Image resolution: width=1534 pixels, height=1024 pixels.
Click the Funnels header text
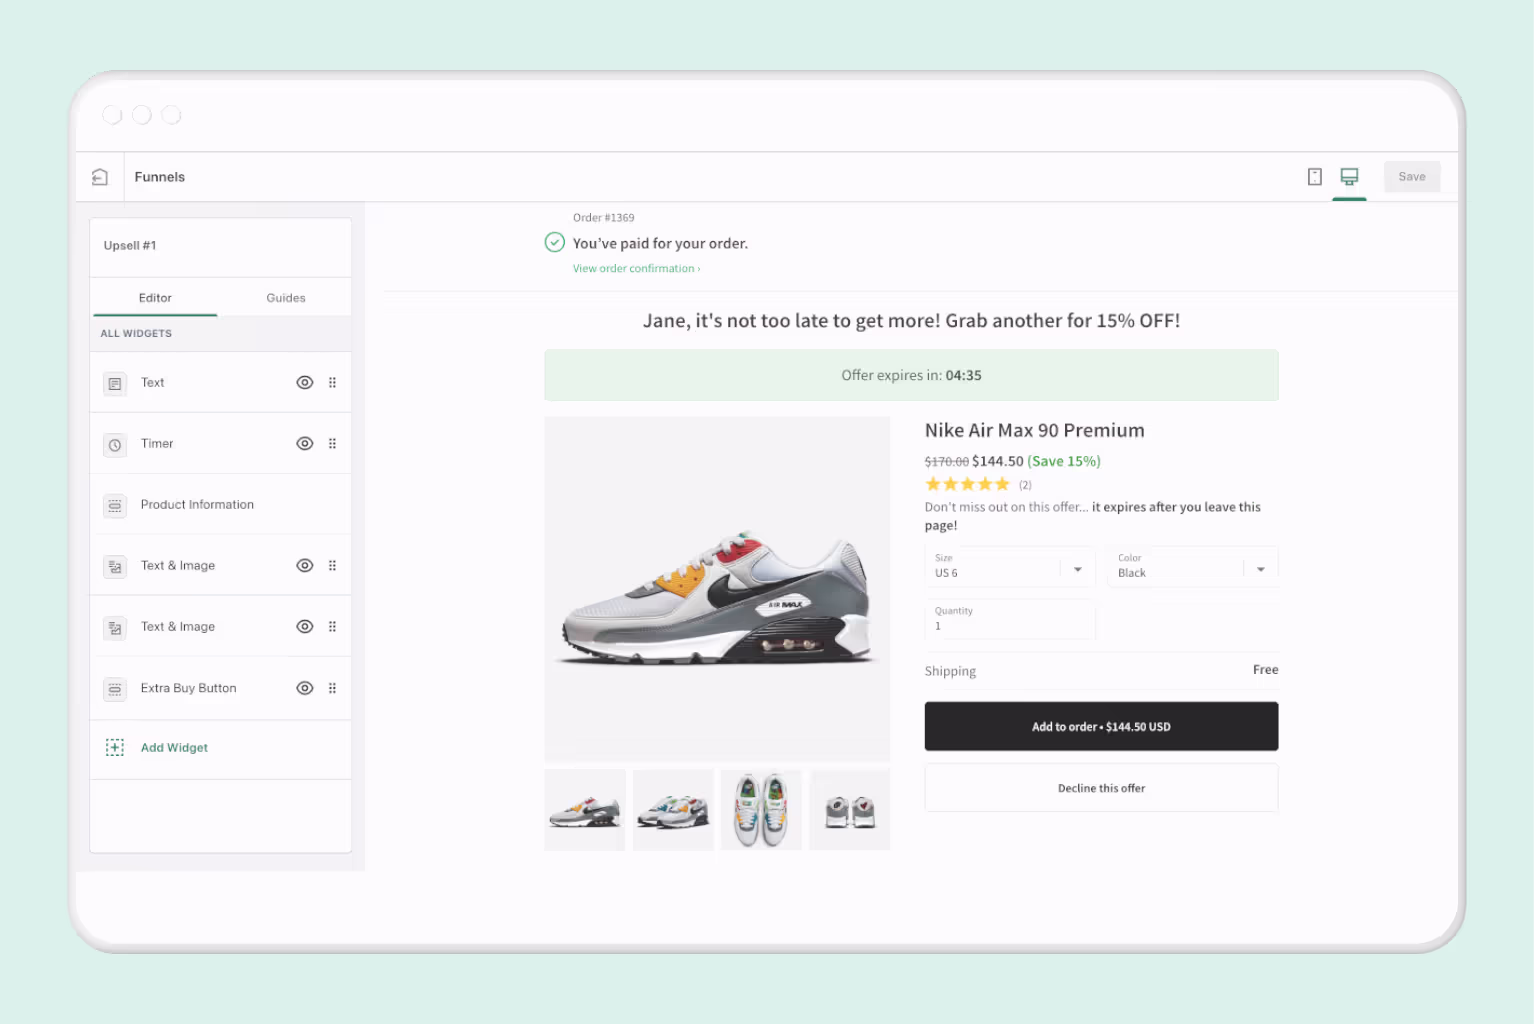[x=160, y=177]
